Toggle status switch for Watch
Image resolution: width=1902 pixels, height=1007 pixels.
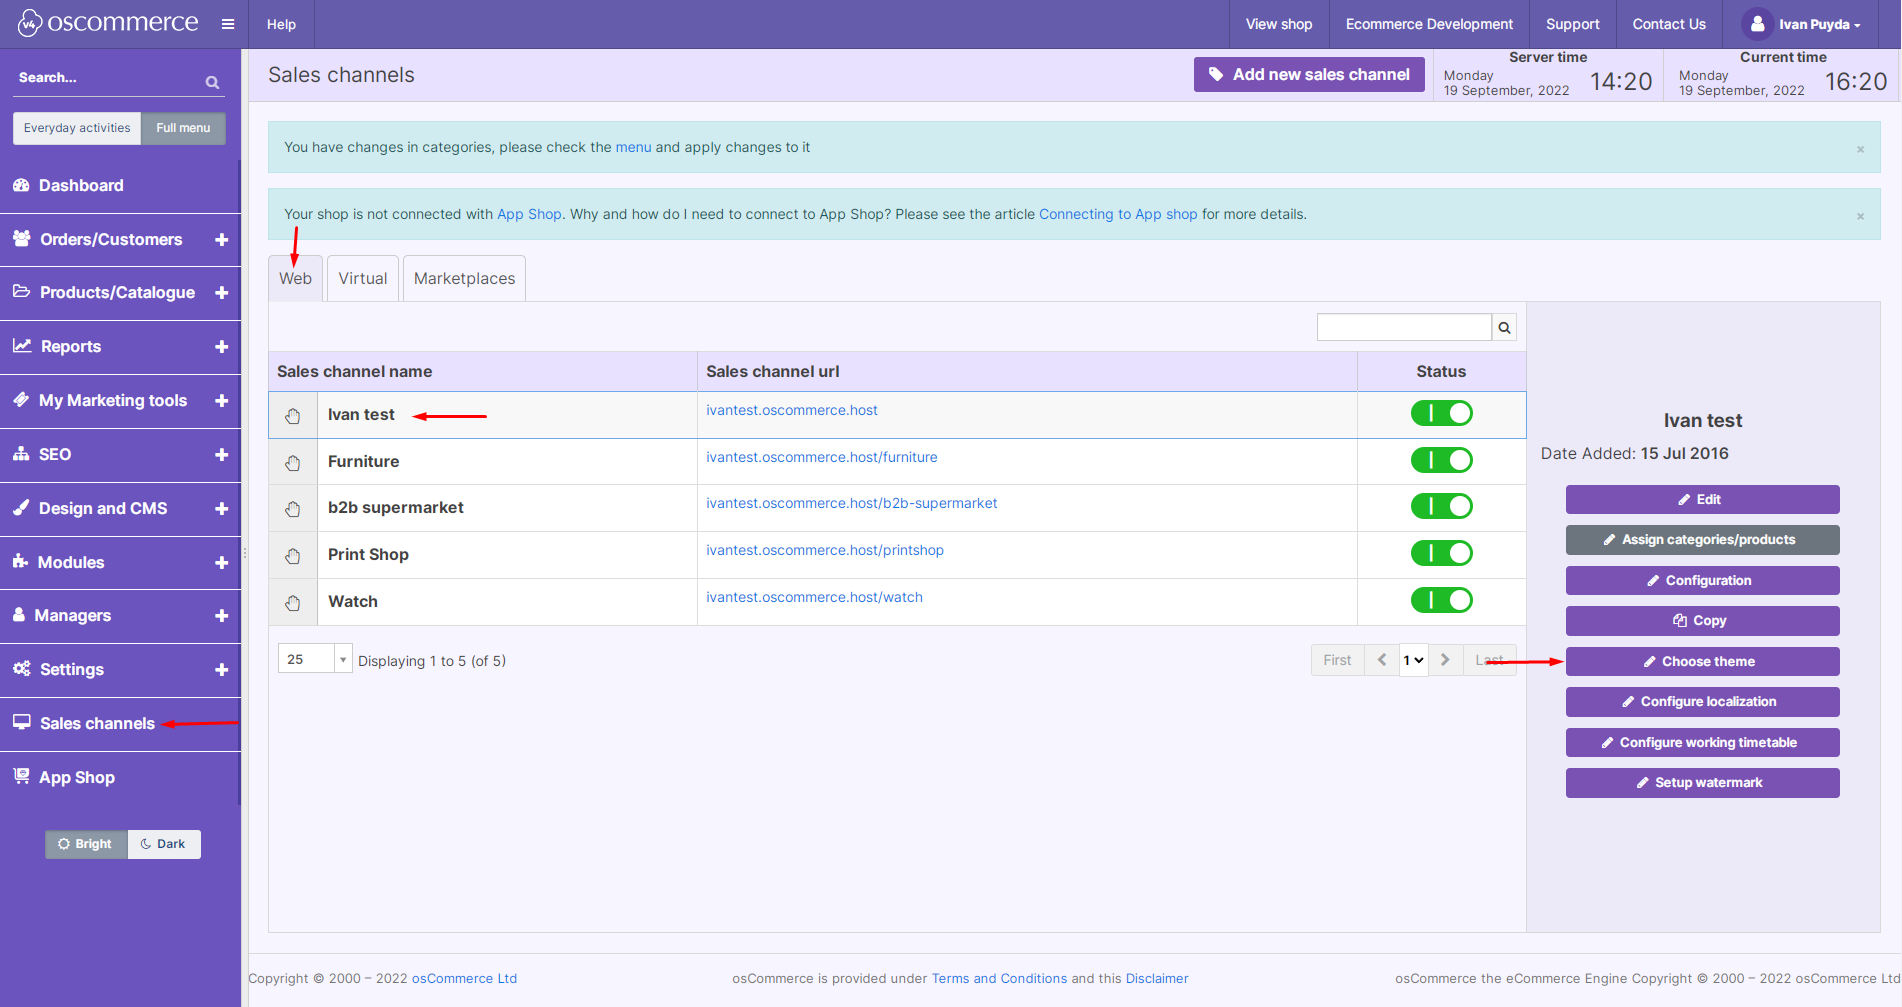[1441, 600]
